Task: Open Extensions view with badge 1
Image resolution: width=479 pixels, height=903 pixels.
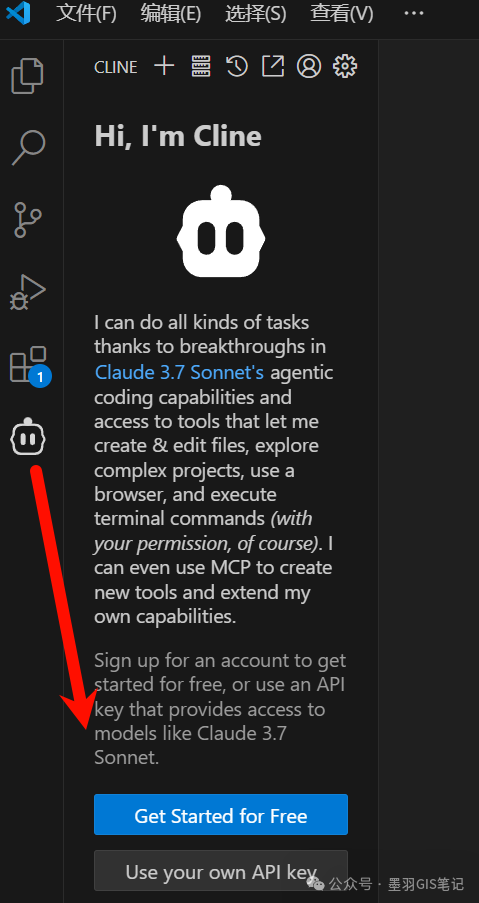Action: pyautogui.click(x=30, y=366)
